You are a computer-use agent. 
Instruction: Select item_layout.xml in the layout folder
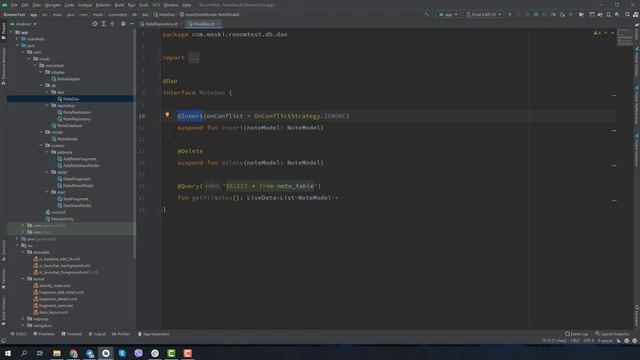51,312
